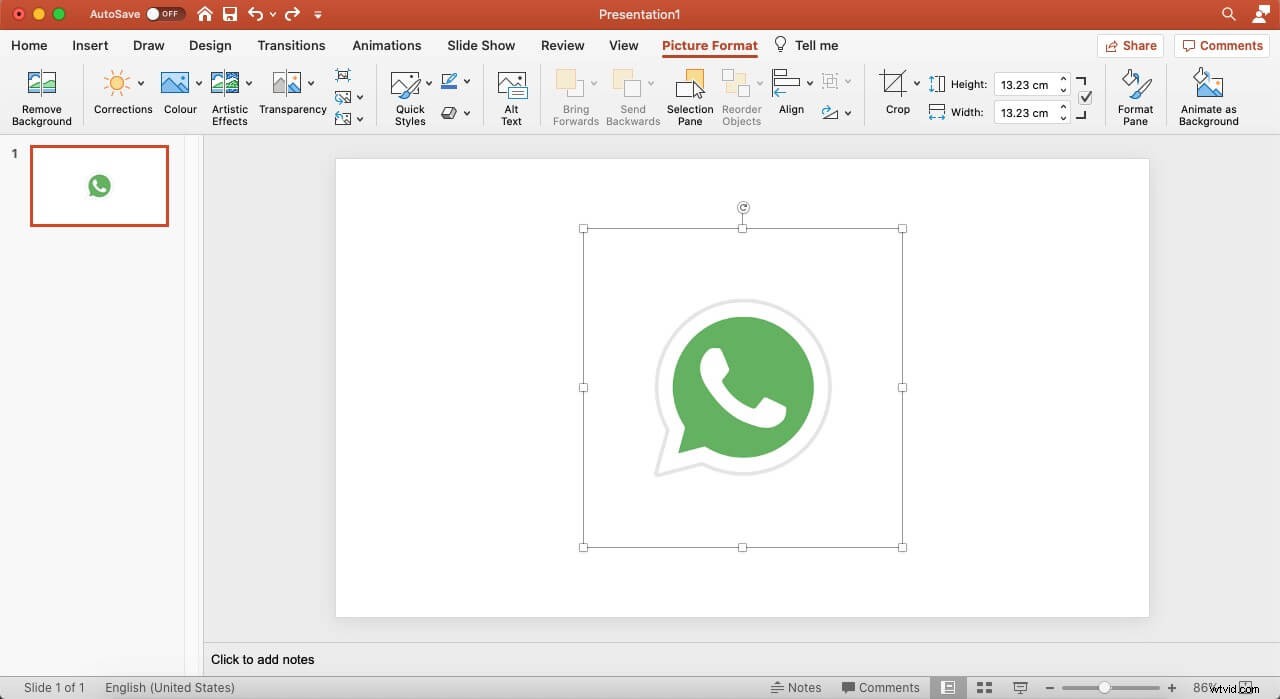Expand the Quick Styles dropdown arrow

[x=428, y=83]
